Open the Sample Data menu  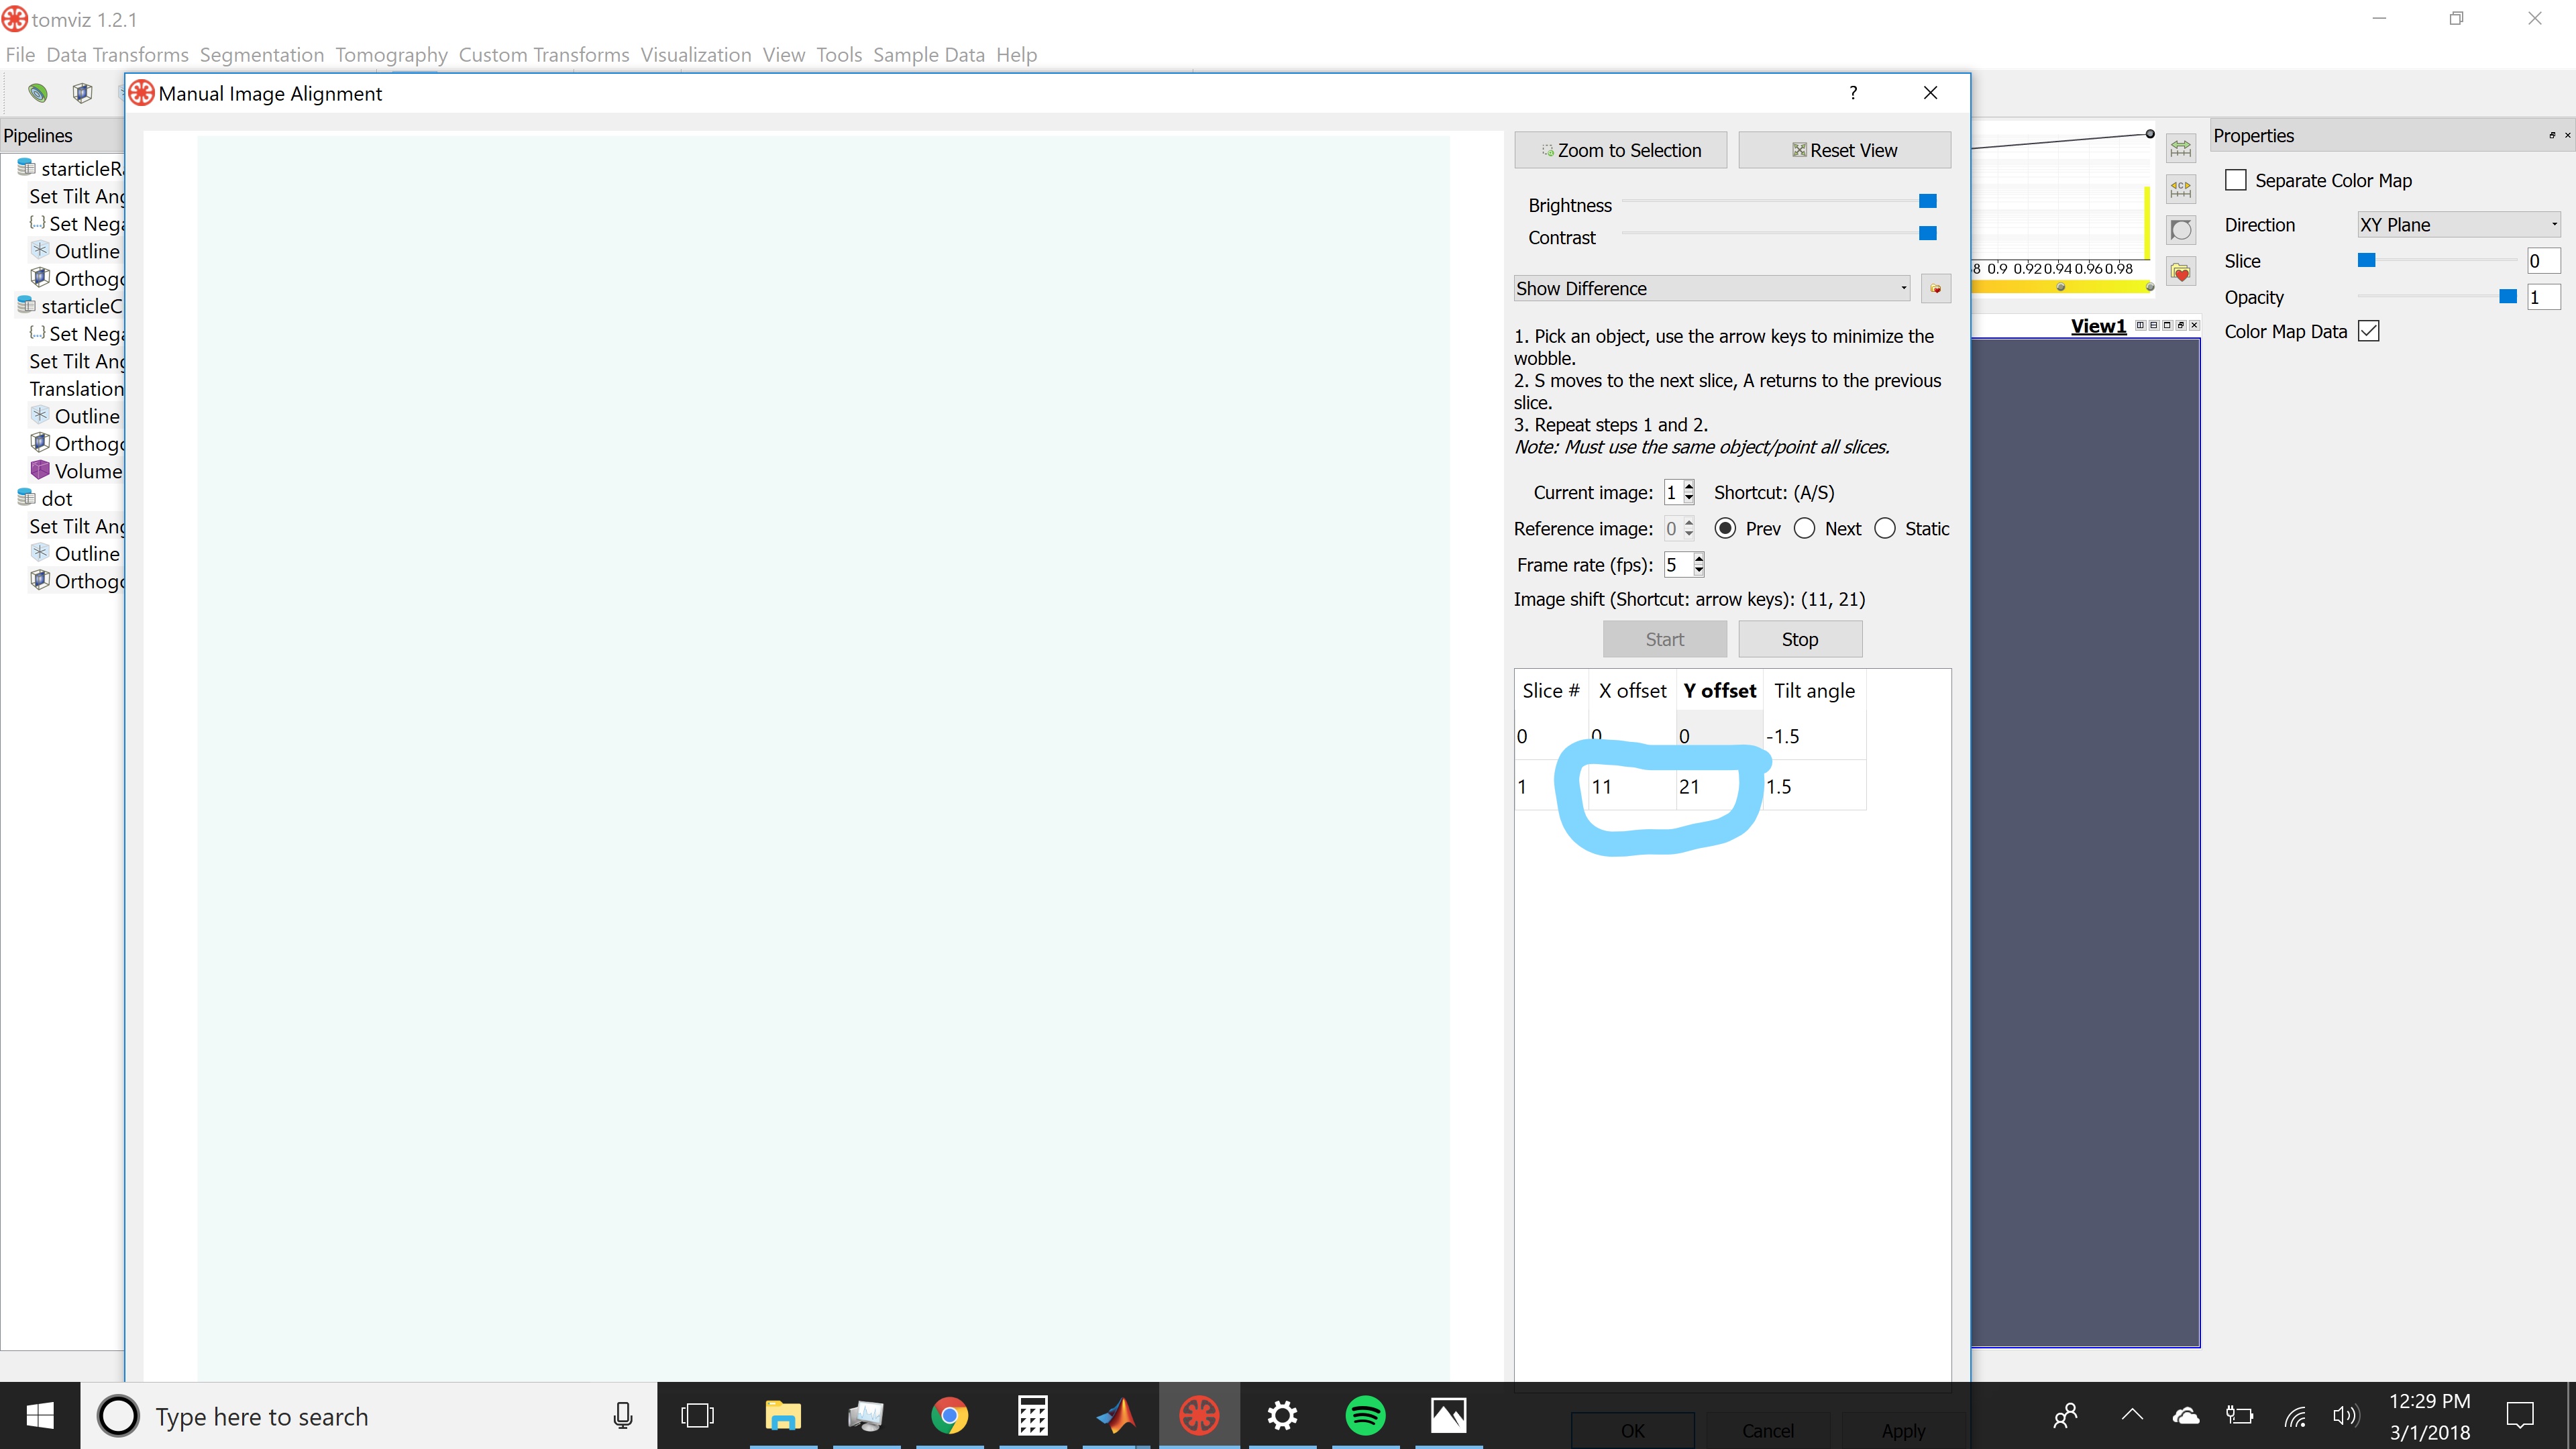click(928, 55)
